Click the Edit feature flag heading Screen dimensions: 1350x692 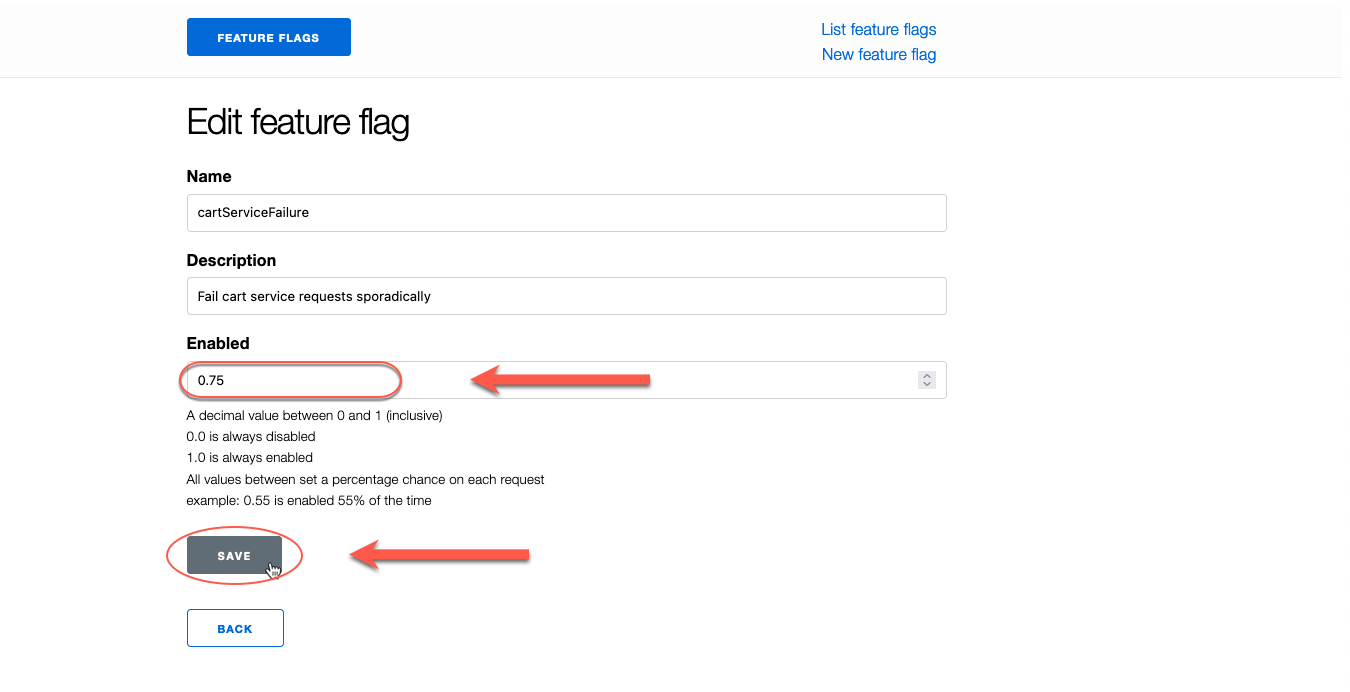pos(298,123)
